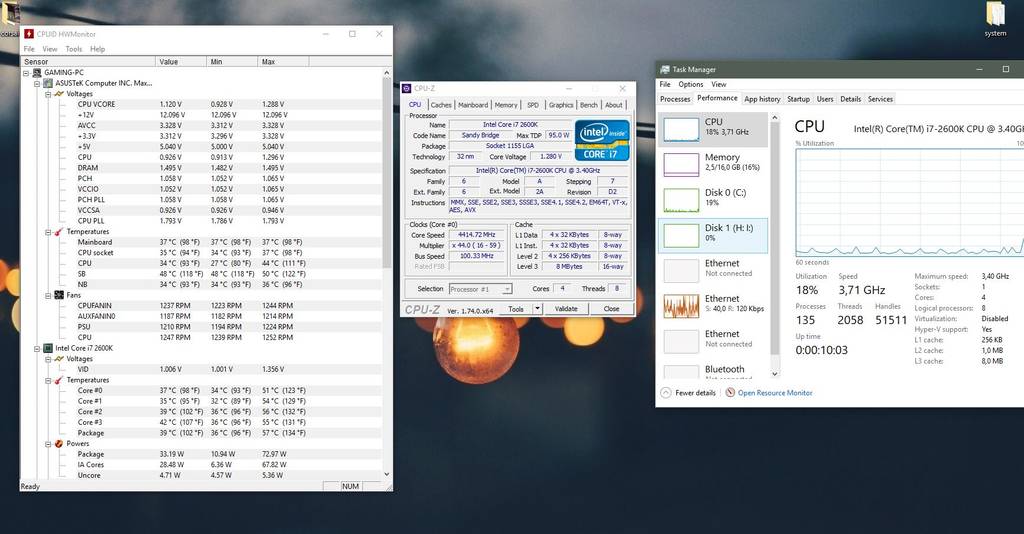Select the Memory item in Task Manager

(713, 163)
